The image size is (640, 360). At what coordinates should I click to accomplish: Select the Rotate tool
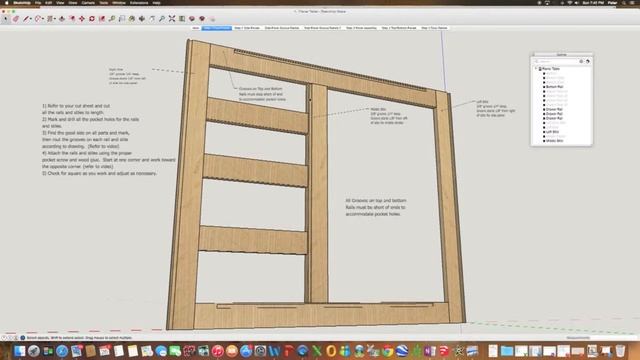click(92, 19)
